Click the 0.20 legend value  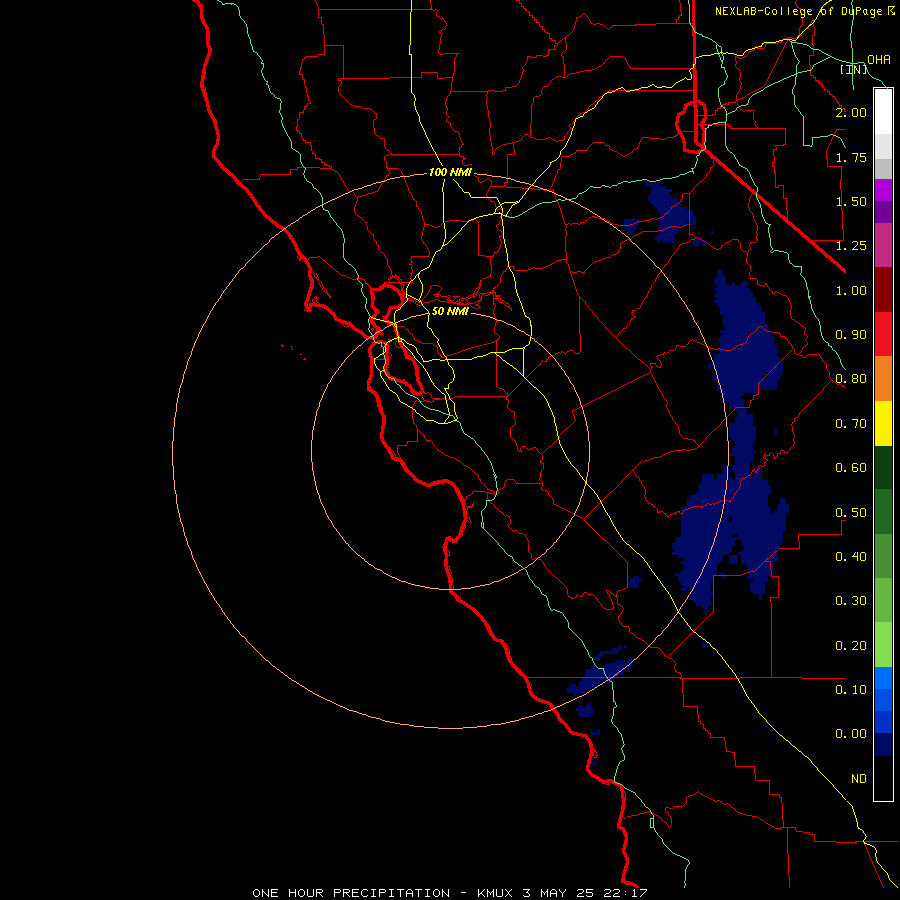click(x=851, y=646)
